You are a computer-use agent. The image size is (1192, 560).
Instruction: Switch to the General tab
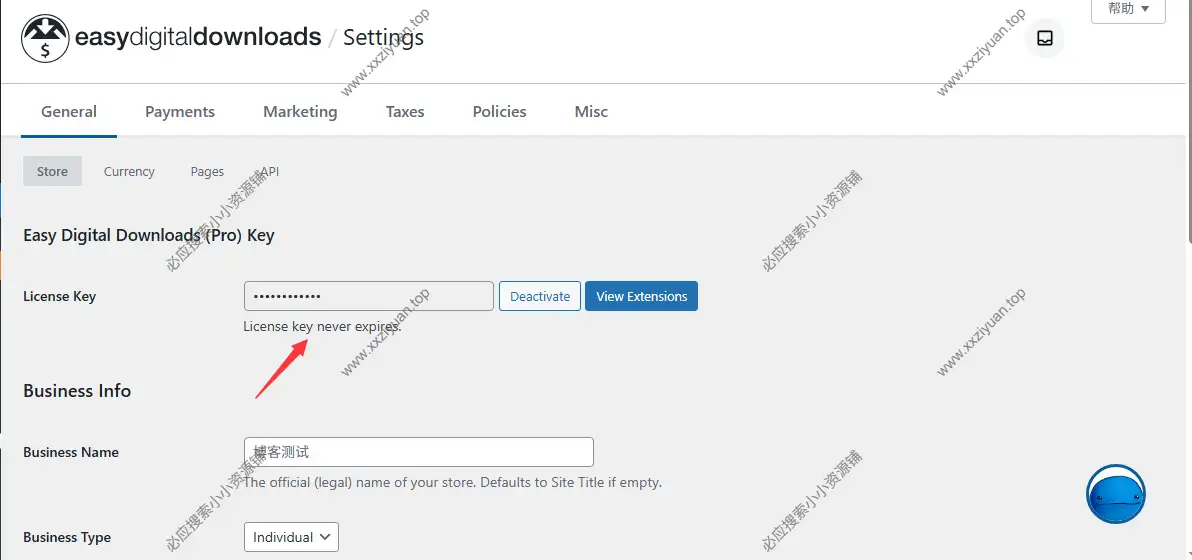pos(69,112)
